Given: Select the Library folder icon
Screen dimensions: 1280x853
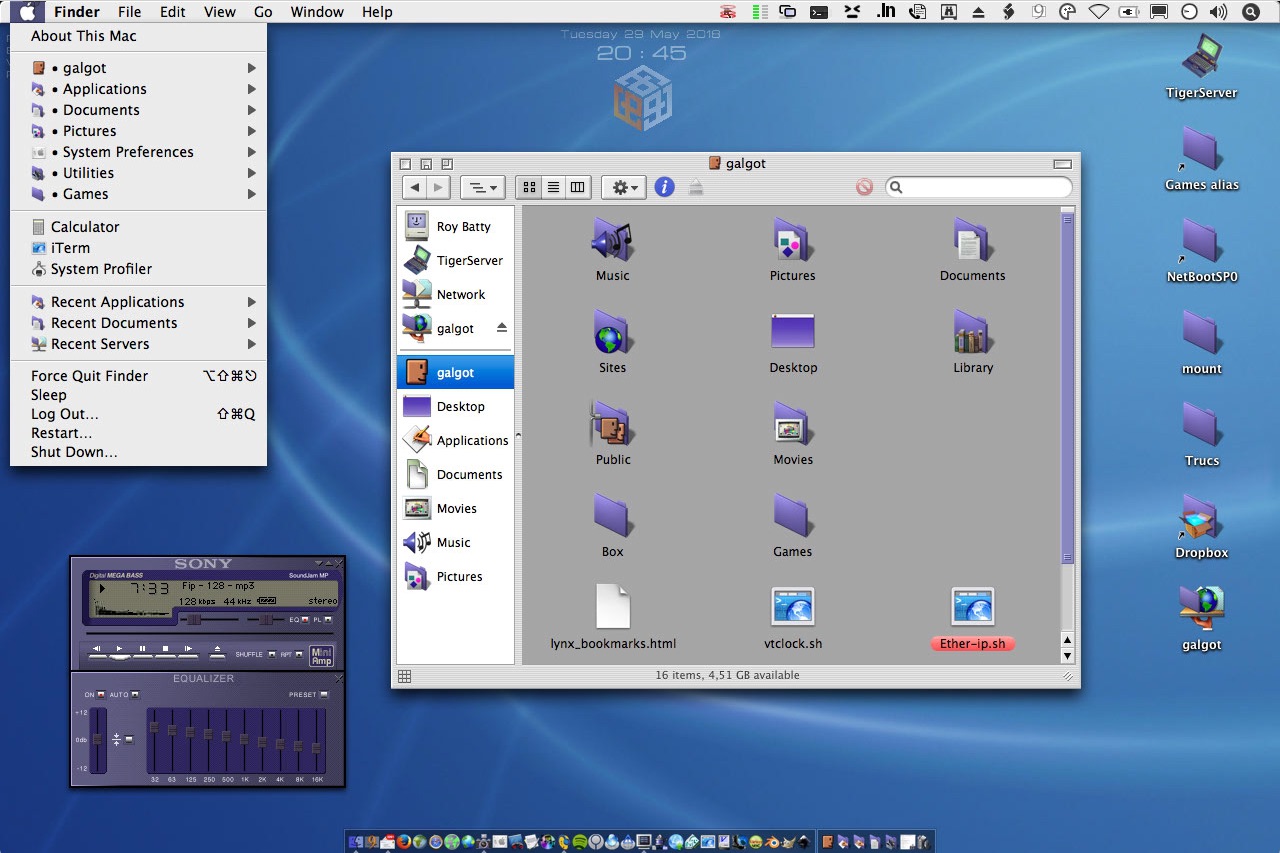Looking at the screenshot, I should tap(972, 333).
